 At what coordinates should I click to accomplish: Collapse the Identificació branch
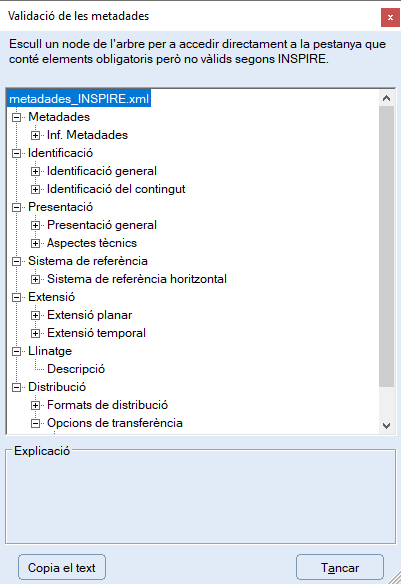tap(16, 153)
